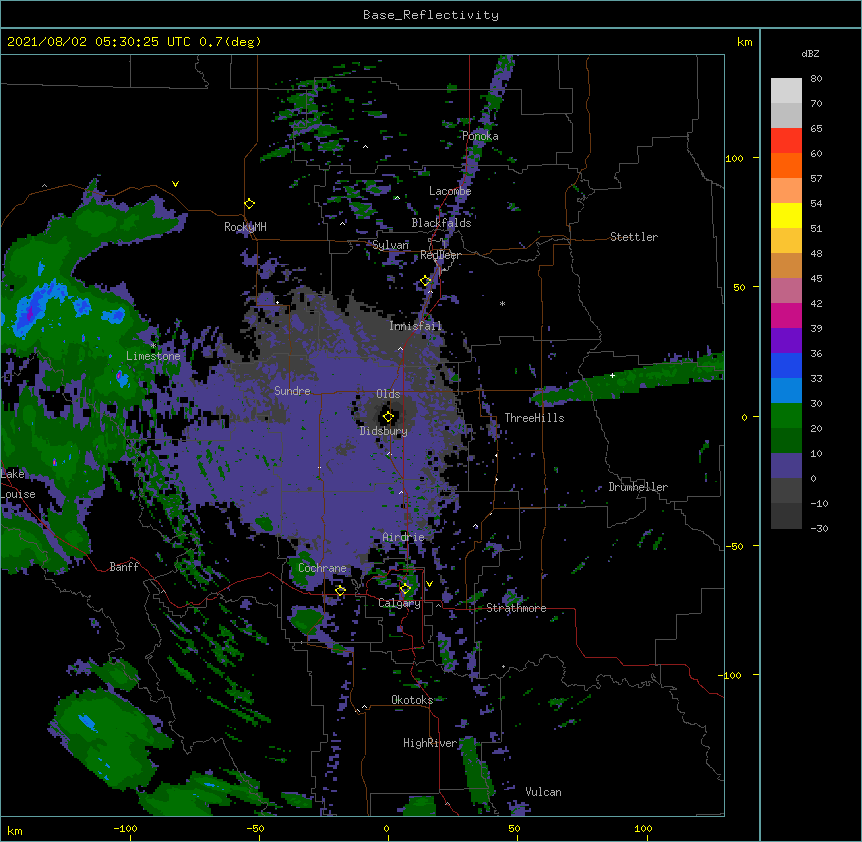The width and height of the screenshot is (862, 842).
Task: Select the Didsbury city label
Action: [x=384, y=431]
